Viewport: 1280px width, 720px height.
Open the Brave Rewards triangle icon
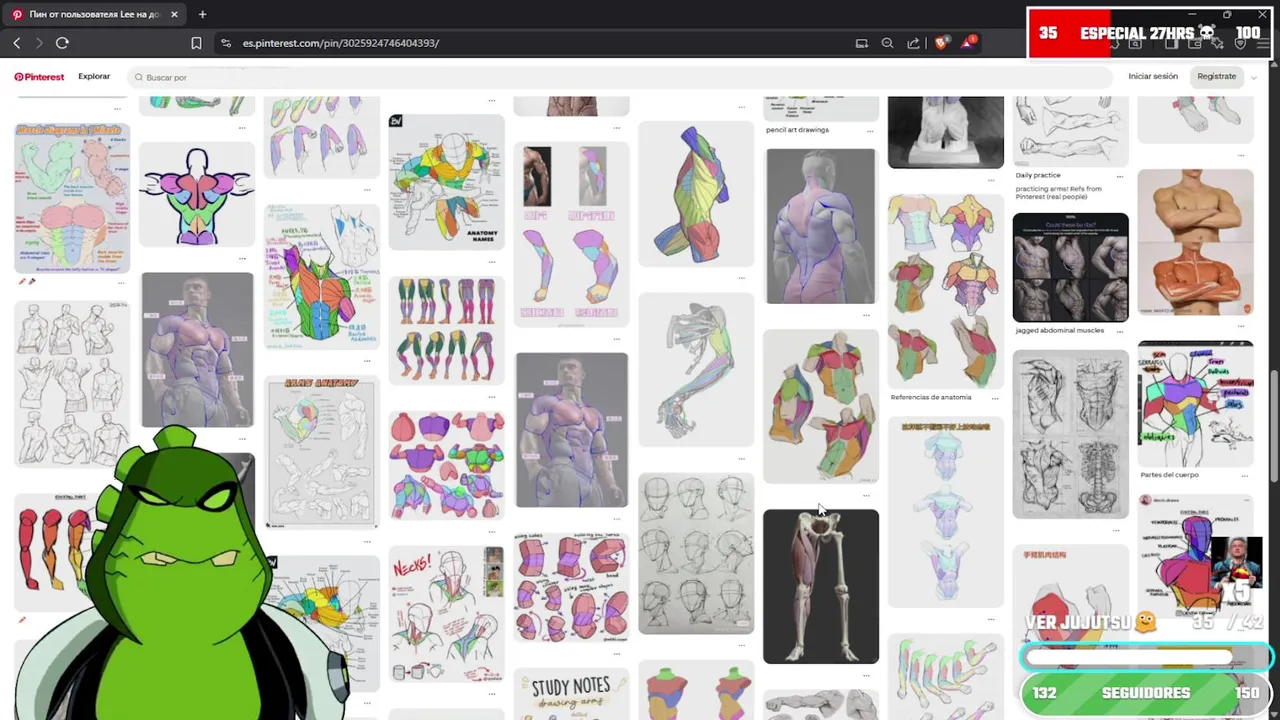[969, 43]
